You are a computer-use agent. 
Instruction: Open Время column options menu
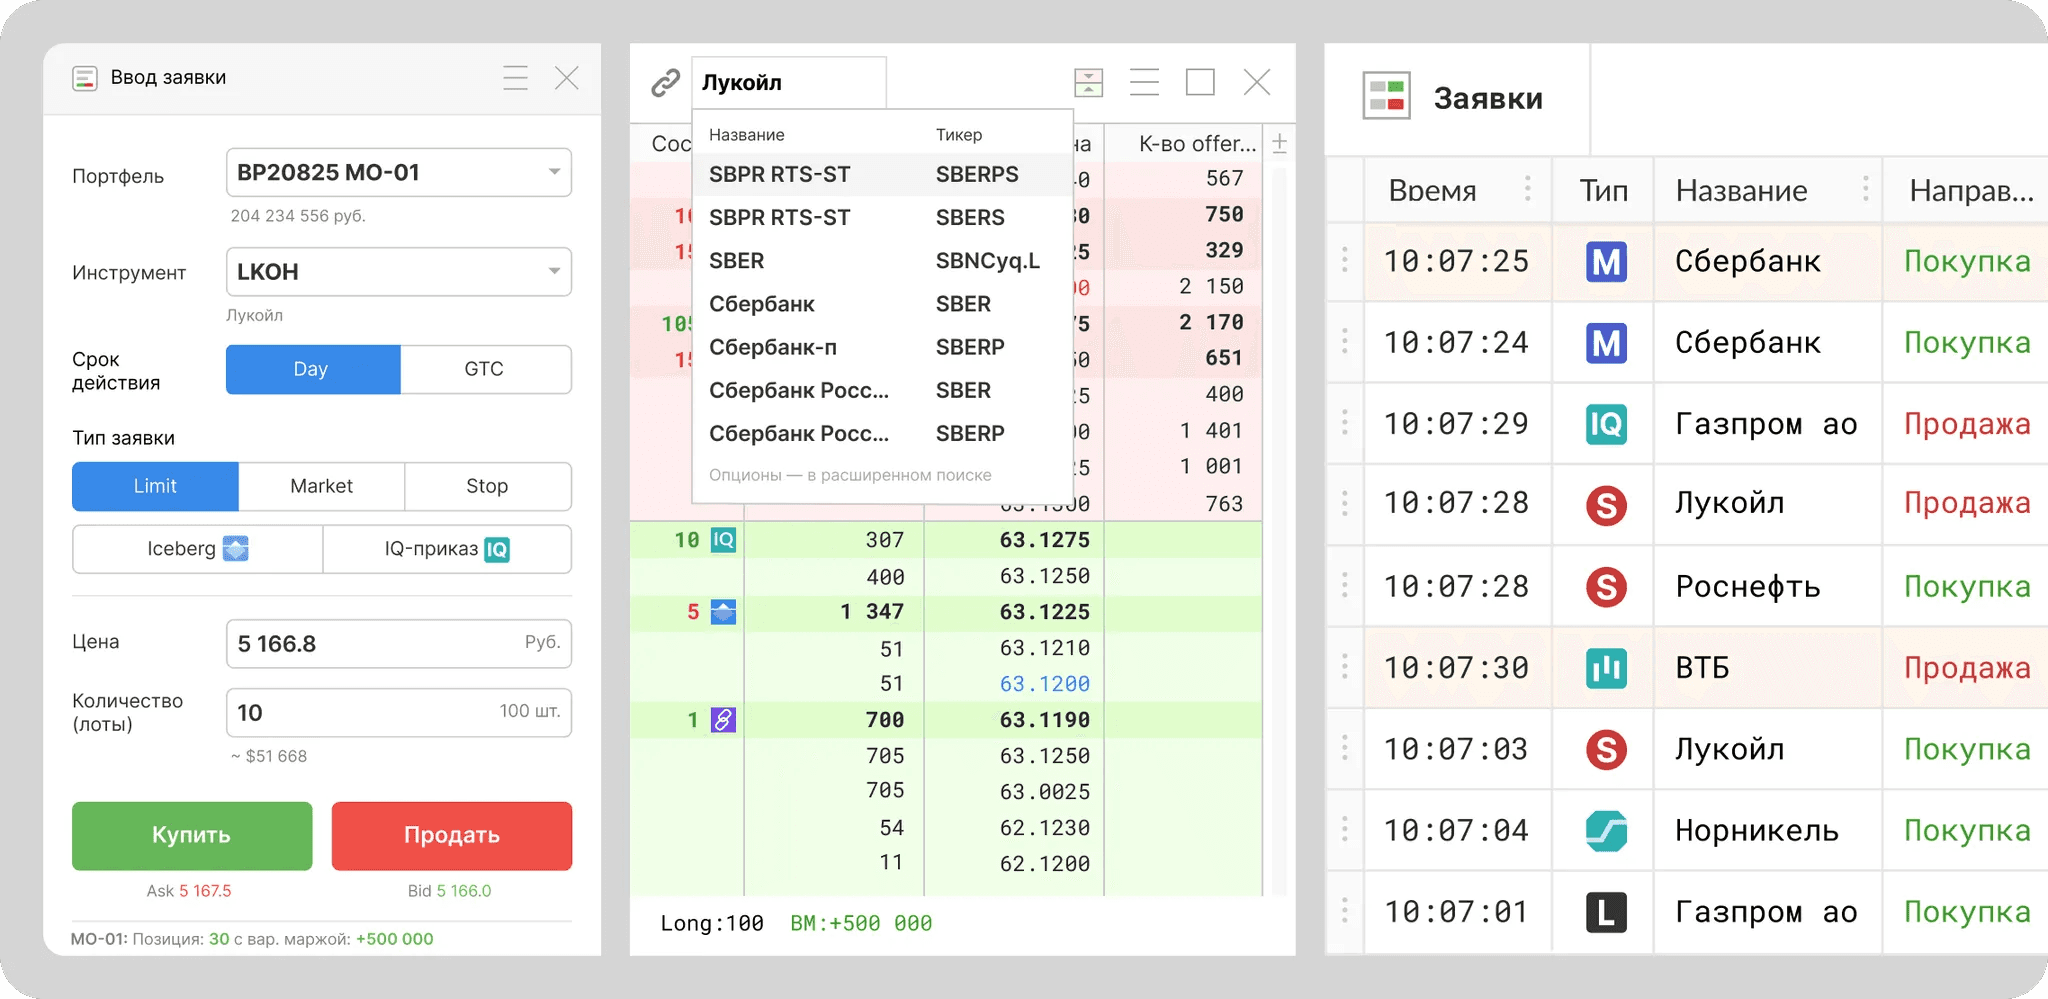[1527, 189]
